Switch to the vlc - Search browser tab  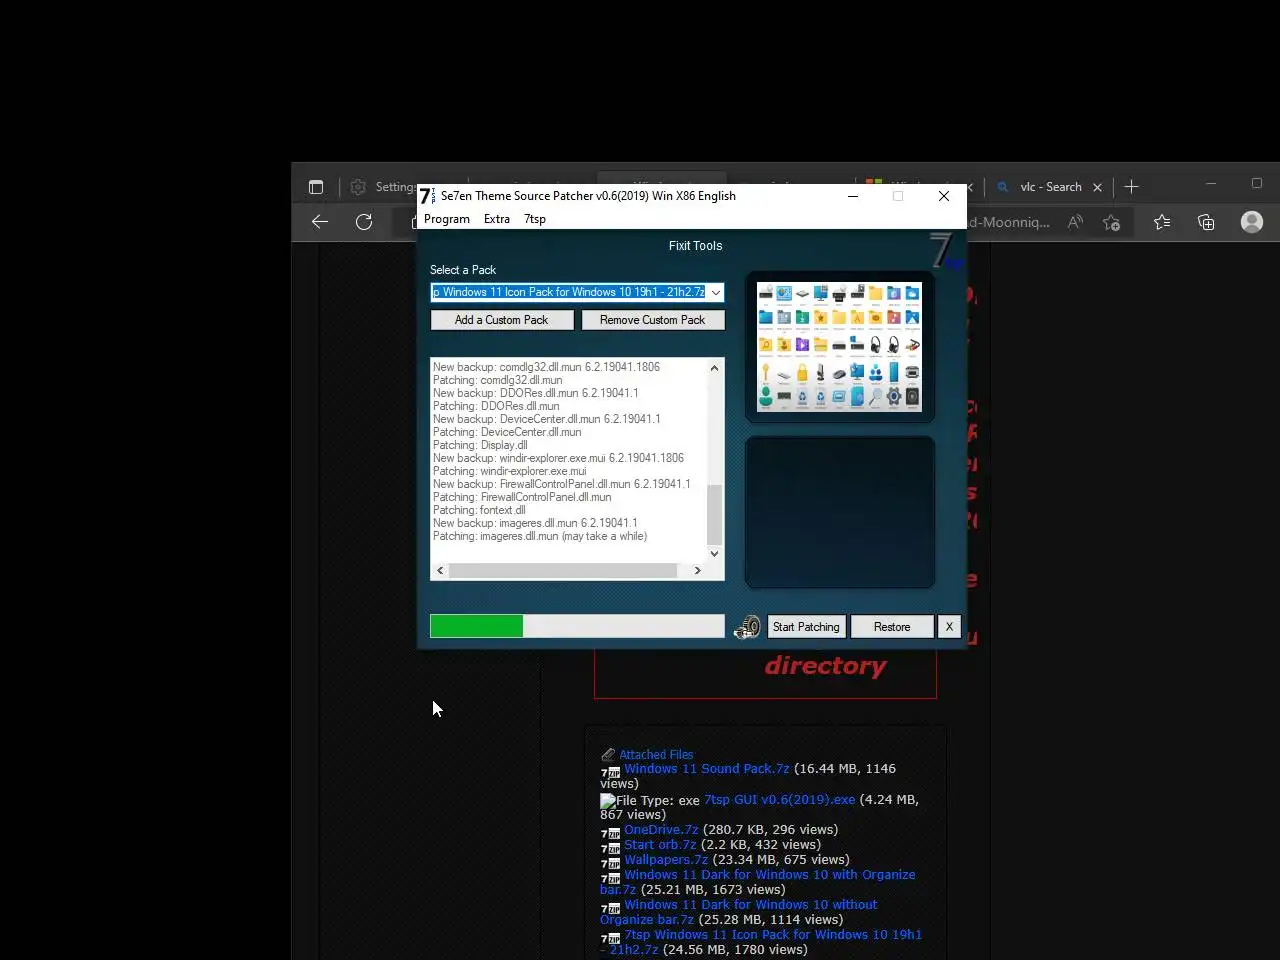pyautogui.click(x=1050, y=187)
